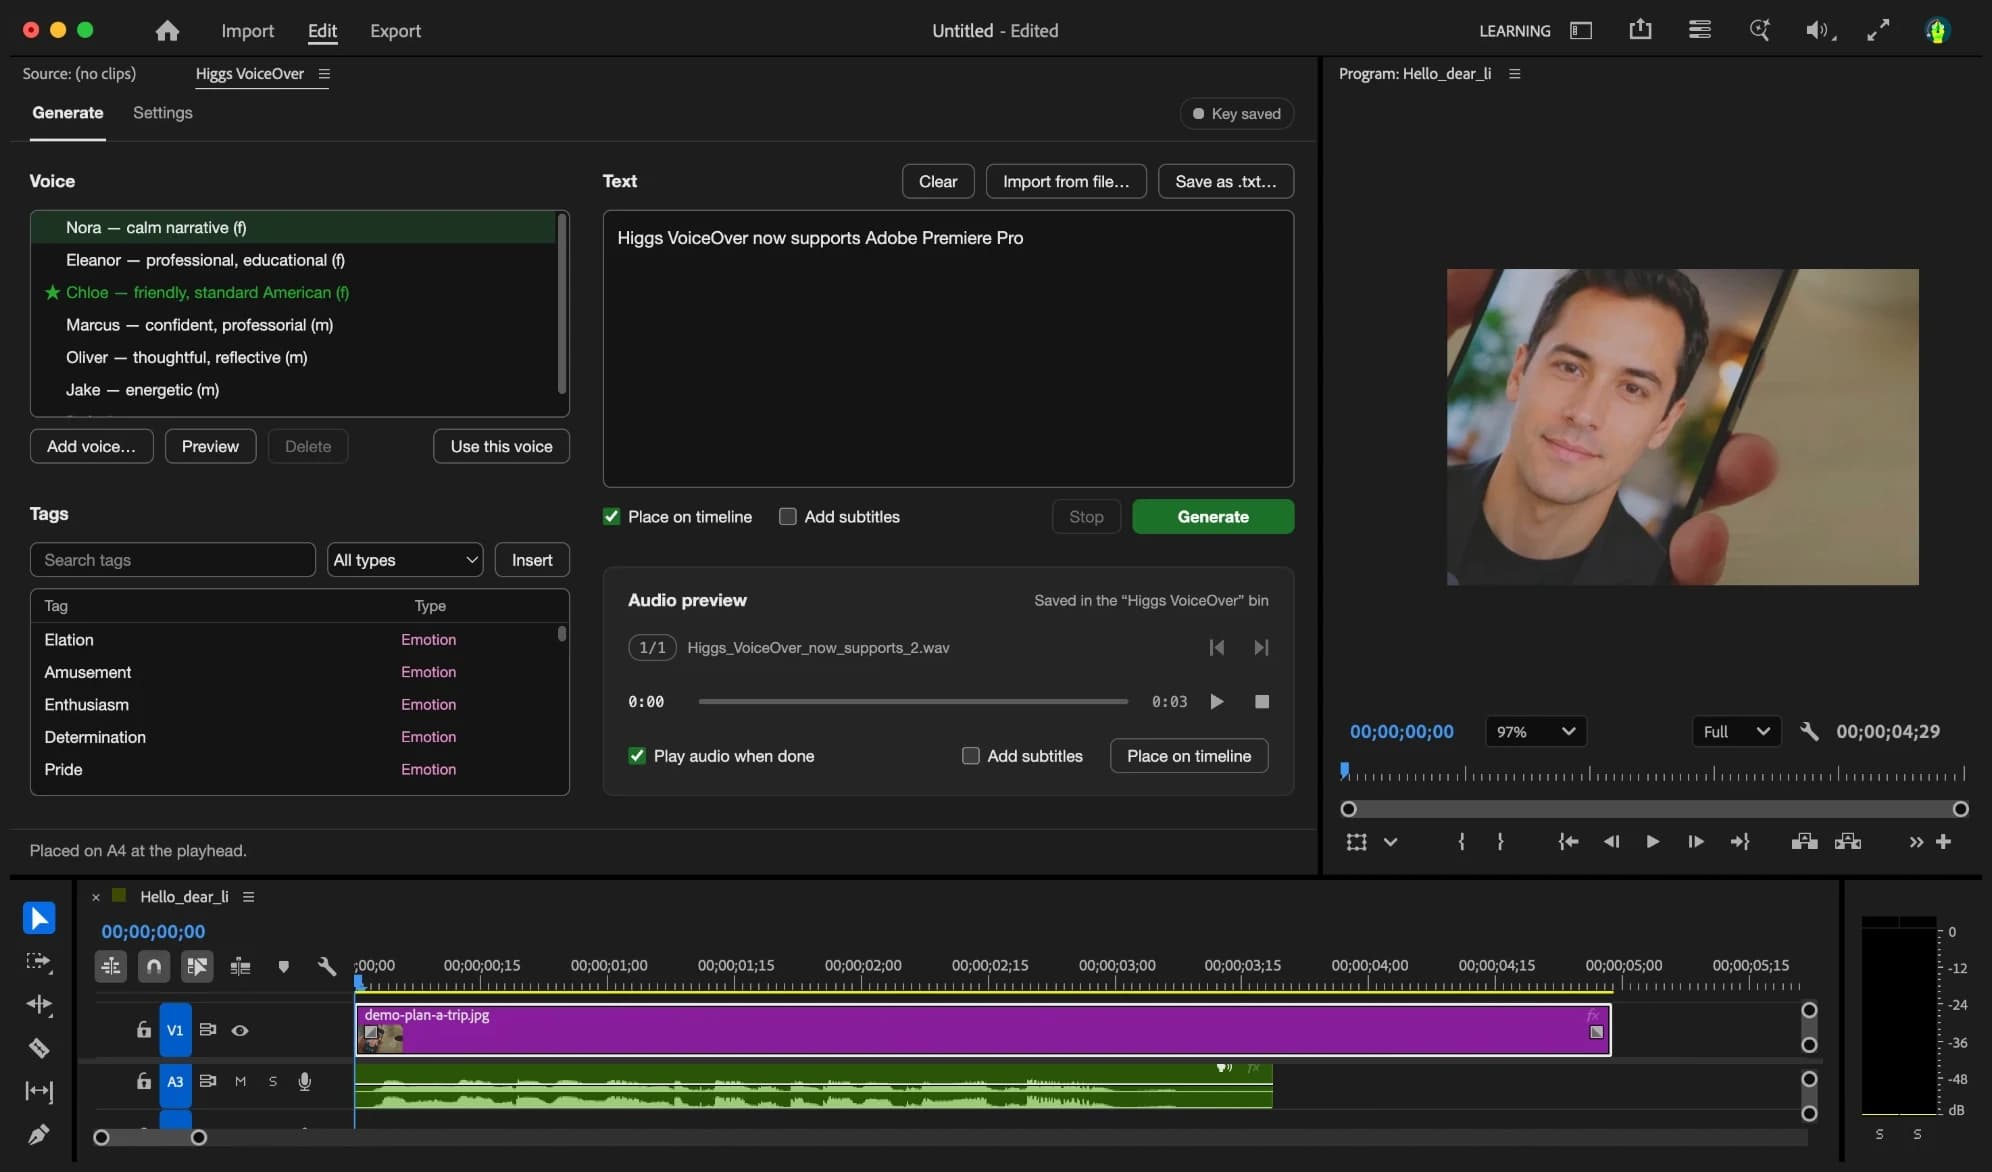The height and width of the screenshot is (1172, 1992).
Task: Click in the Search tags field
Action: coord(173,560)
